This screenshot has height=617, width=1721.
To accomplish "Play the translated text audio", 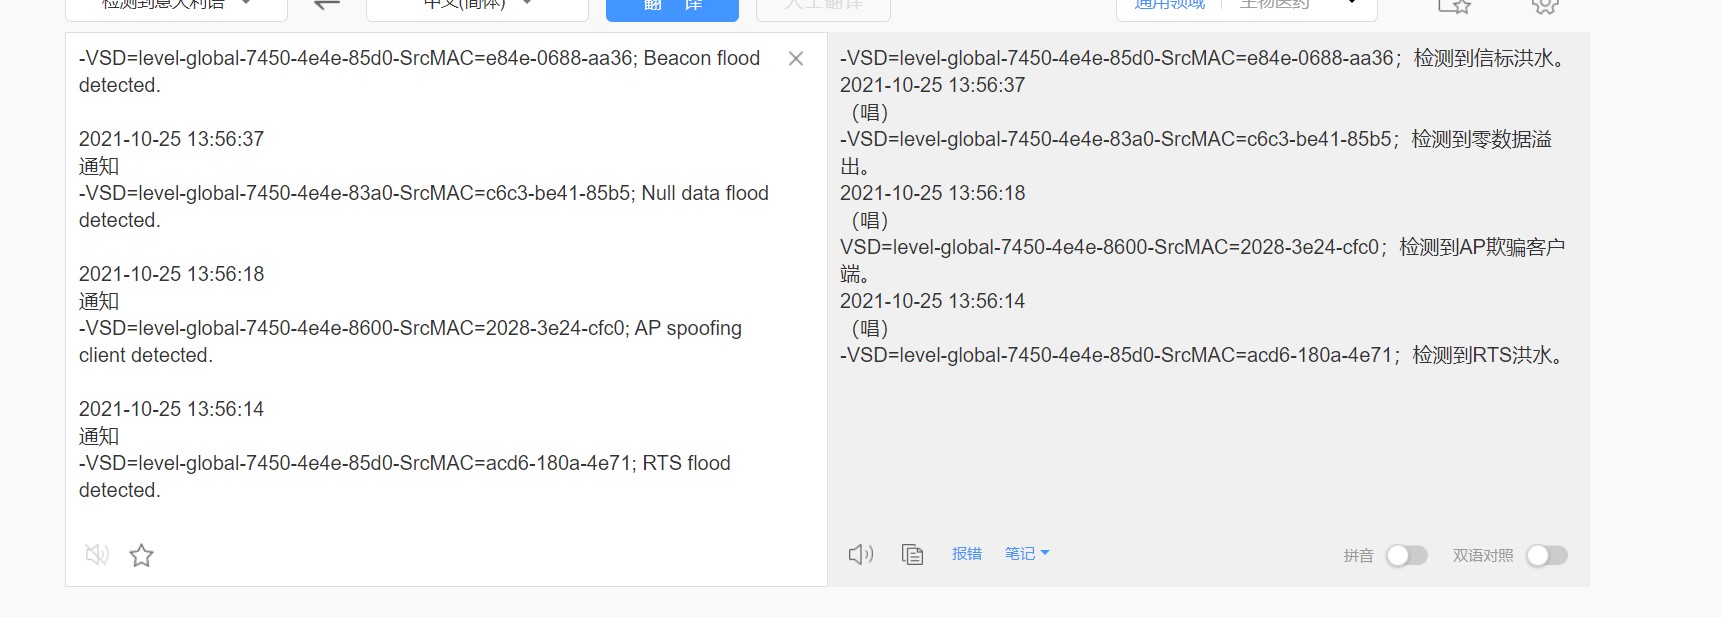I will (861, 554).
